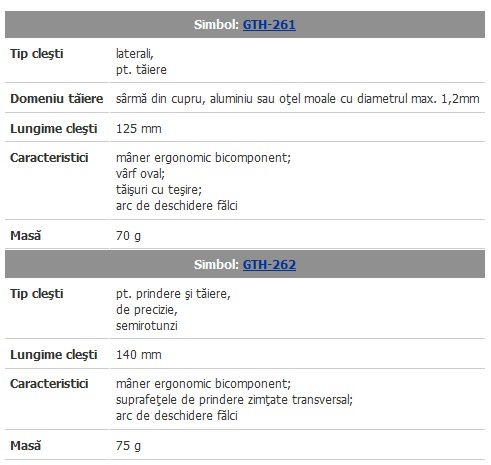Click the 'Simbol:' label before GTH-261
Screen dimensions: 491x465
pyautogui.click(x=216, y=25)
